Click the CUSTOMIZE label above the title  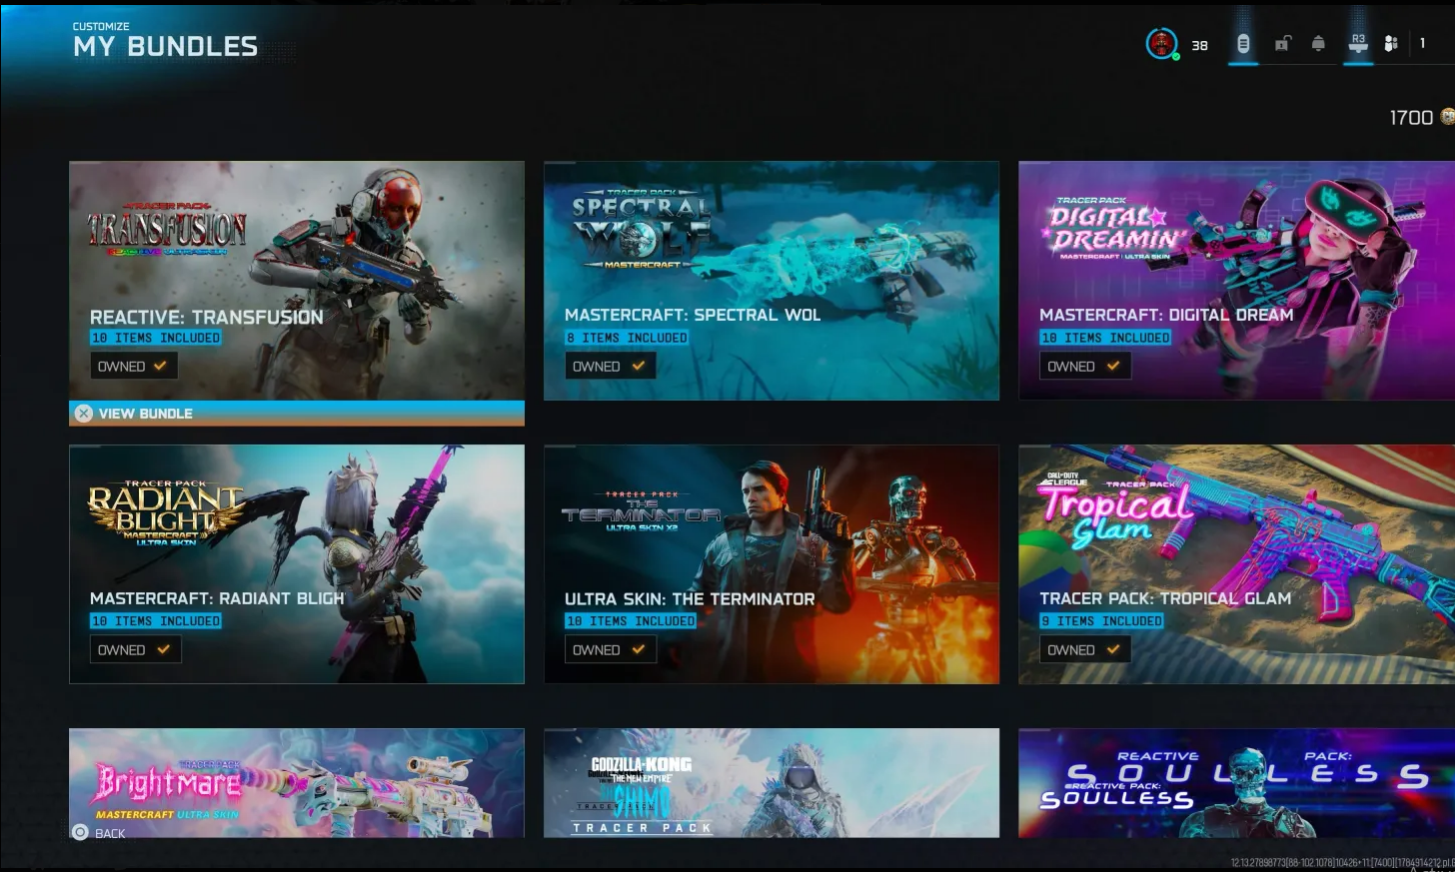[x=101, y=26]
